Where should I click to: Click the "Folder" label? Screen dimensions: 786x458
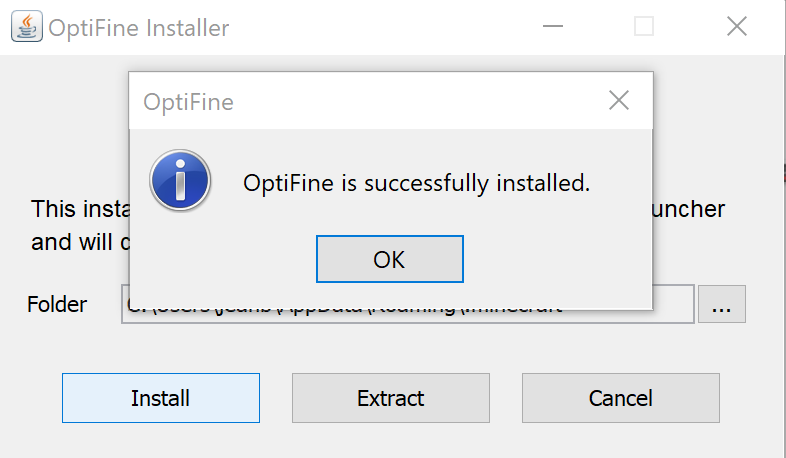57,304
